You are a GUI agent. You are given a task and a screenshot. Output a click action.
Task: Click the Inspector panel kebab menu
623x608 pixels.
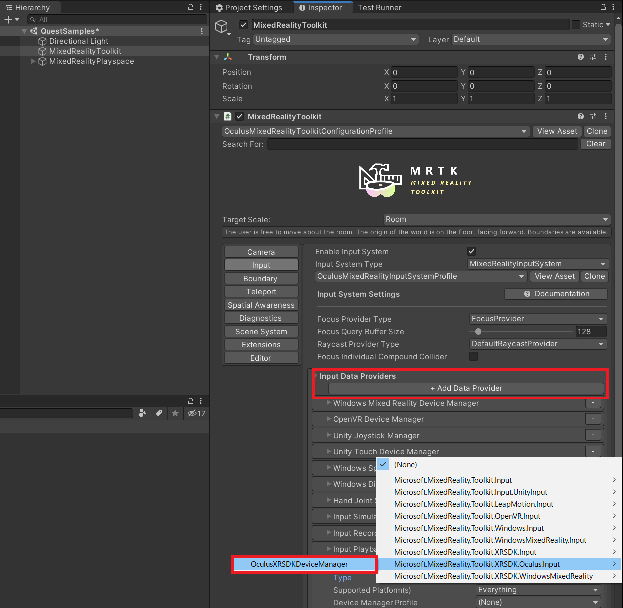coord(615,7)
